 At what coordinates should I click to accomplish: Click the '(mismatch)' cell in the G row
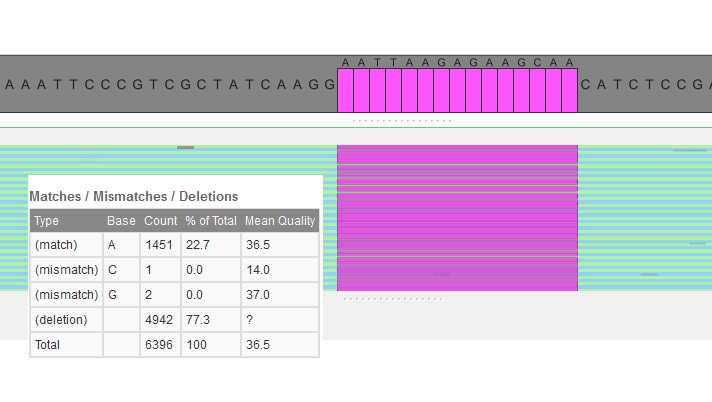pos(66,295)
